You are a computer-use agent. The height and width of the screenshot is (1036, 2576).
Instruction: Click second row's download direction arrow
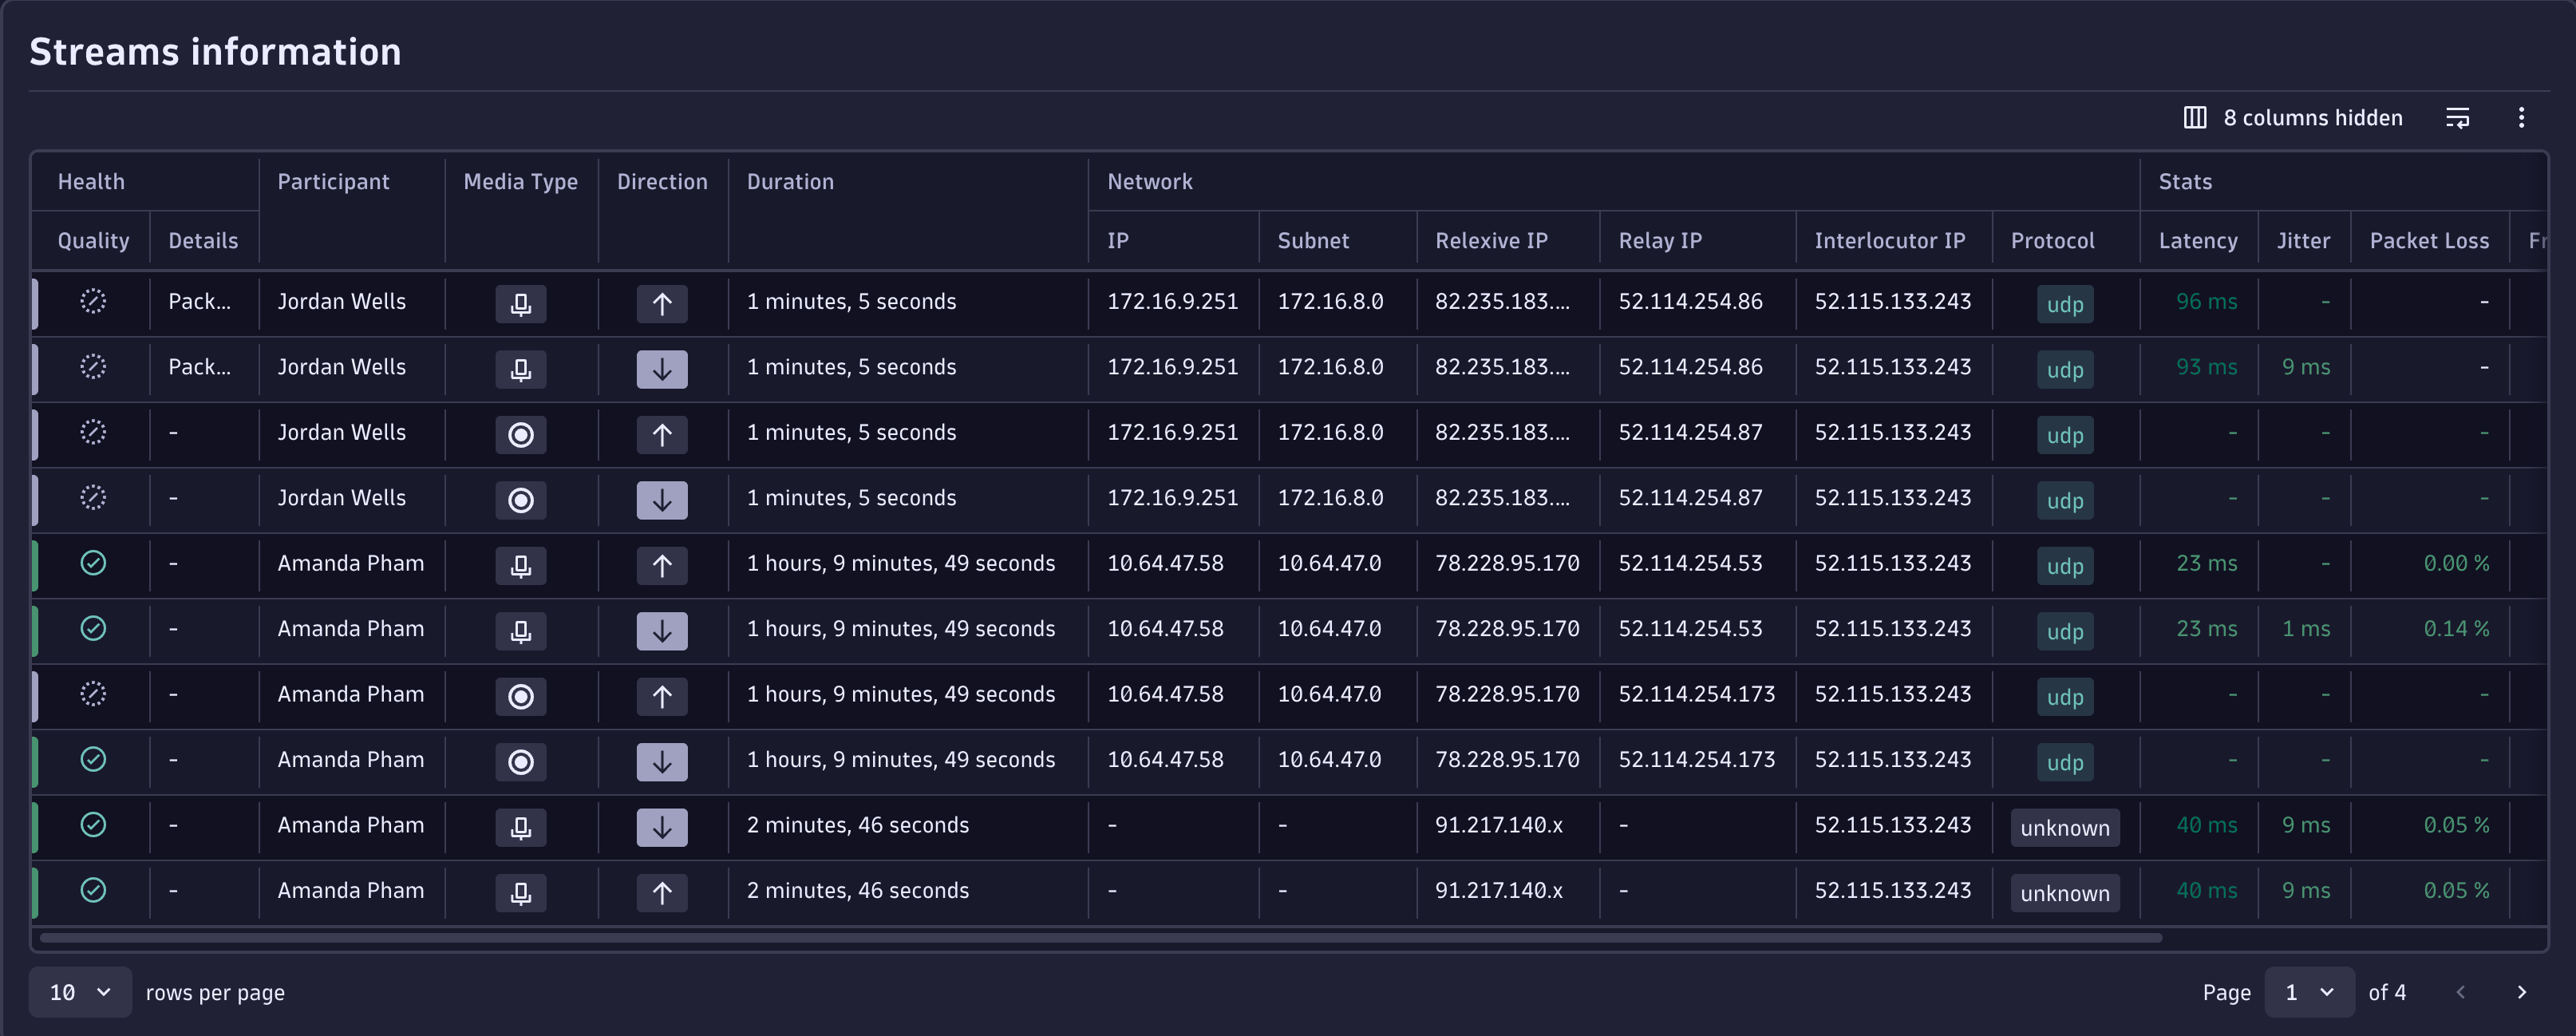(x=661, y=369)
